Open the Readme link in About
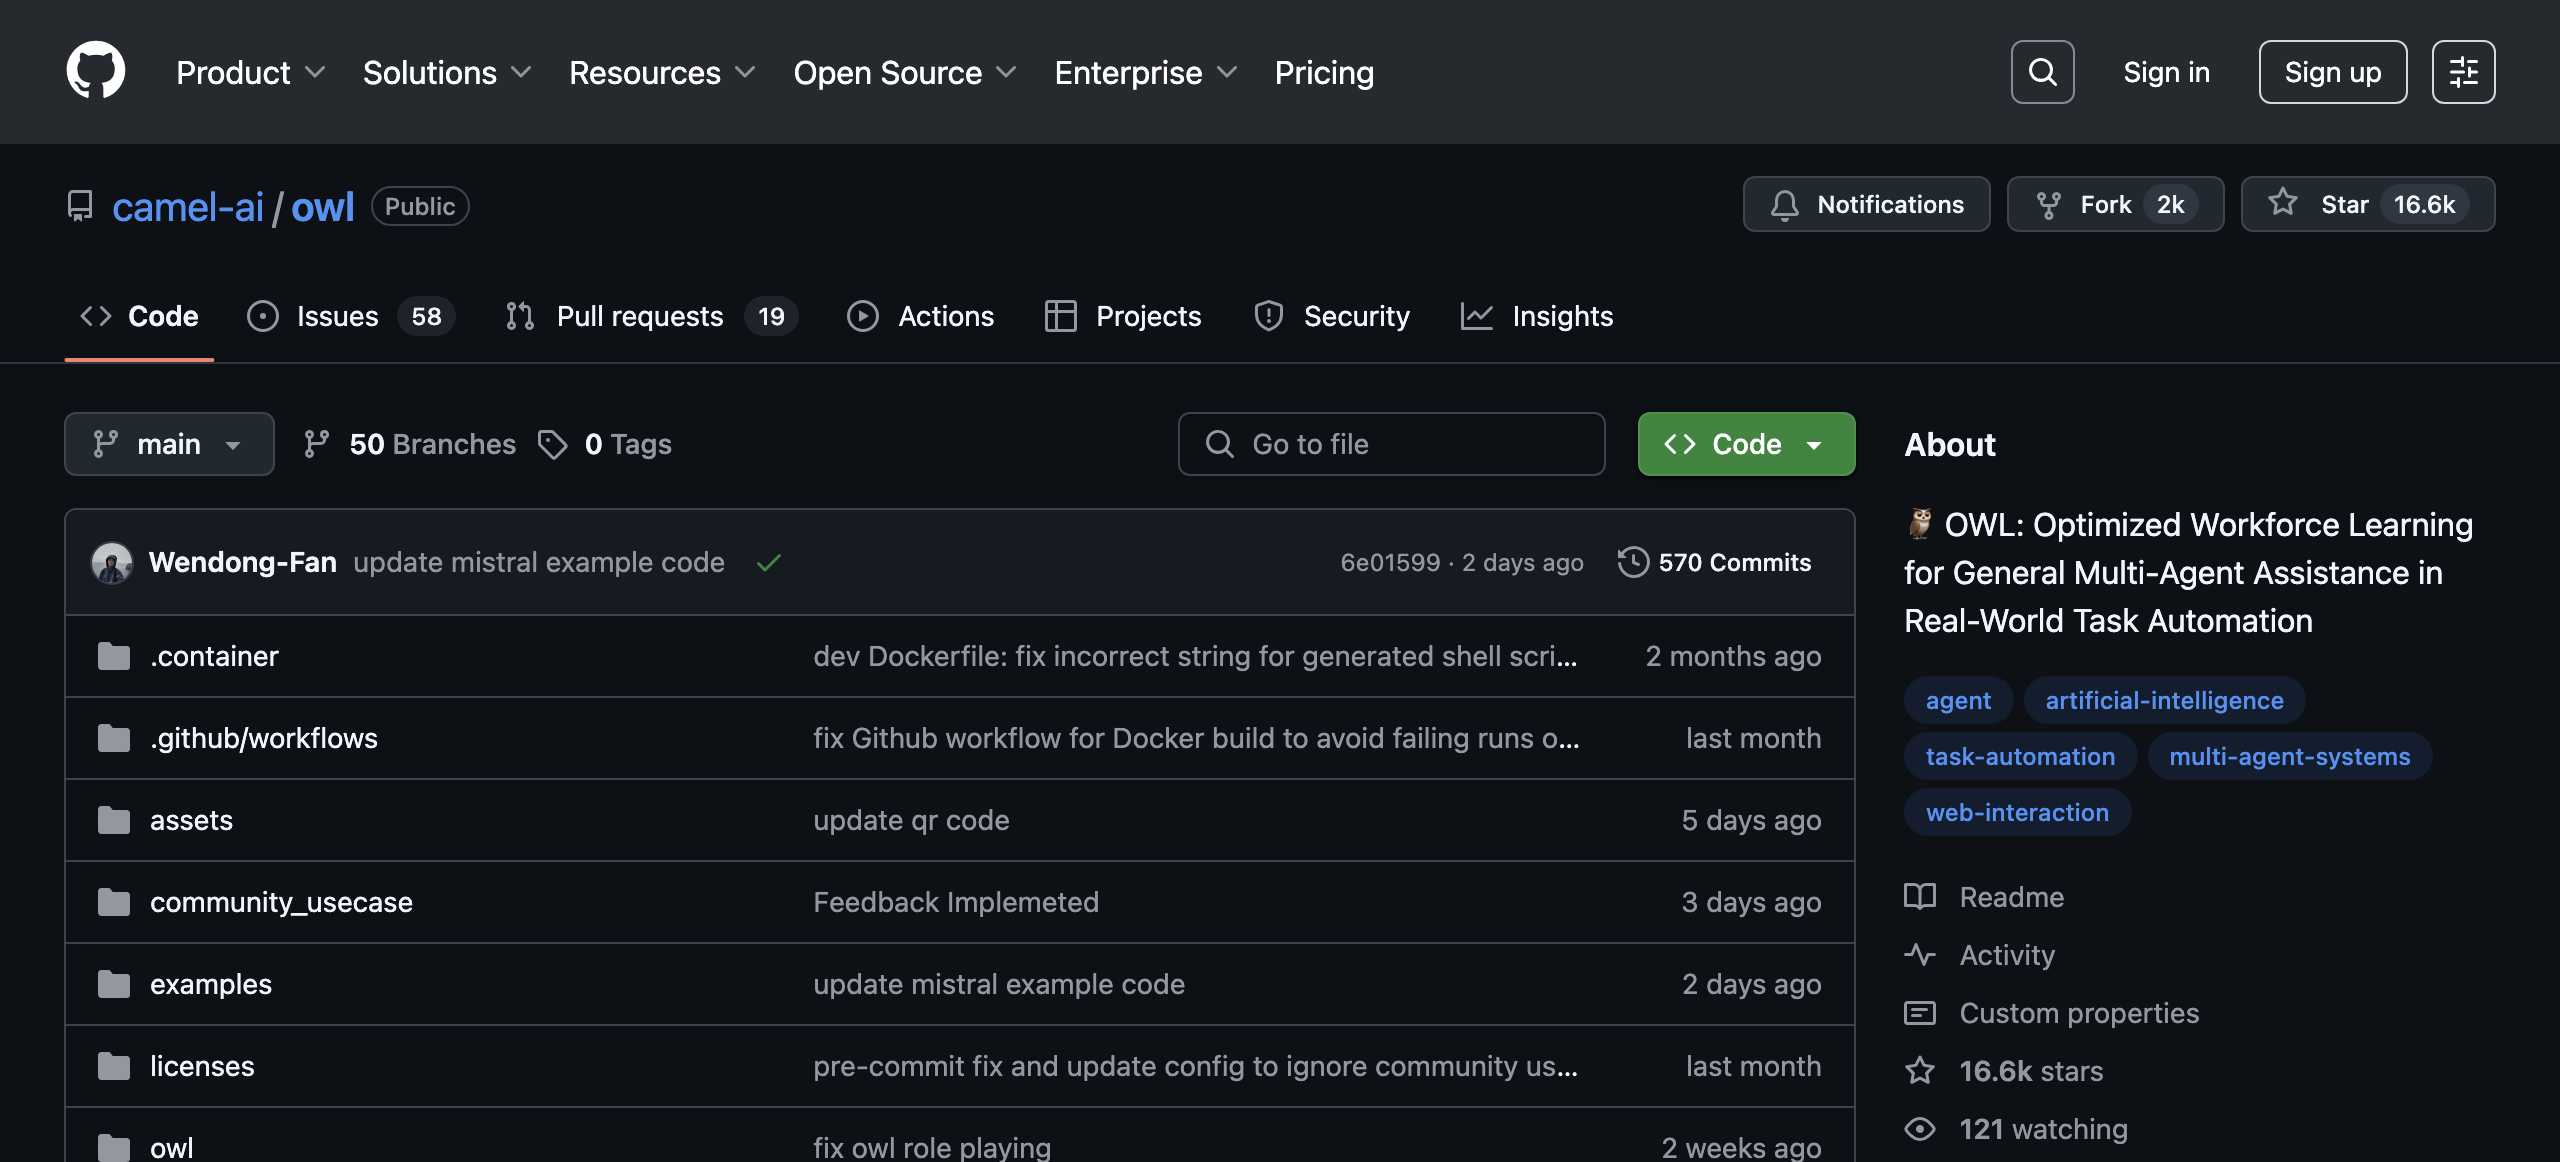This screenshot has height=1162, width=2560. pos(2010,897)
